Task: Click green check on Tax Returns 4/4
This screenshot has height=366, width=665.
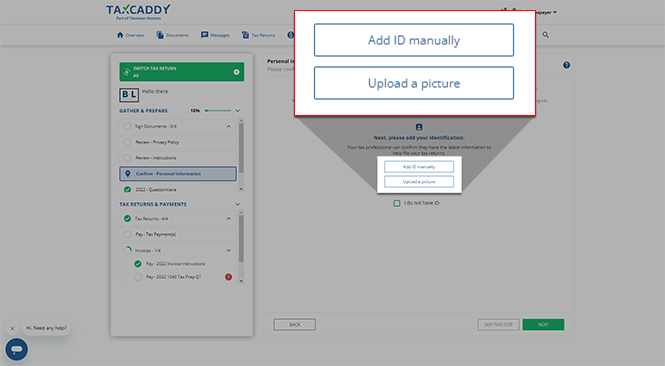Action: (127, 218)
